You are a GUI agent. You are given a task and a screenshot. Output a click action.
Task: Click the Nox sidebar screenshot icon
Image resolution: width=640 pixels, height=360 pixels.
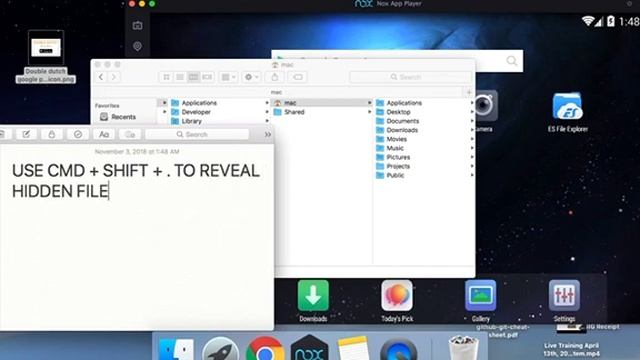click(137, 26)
